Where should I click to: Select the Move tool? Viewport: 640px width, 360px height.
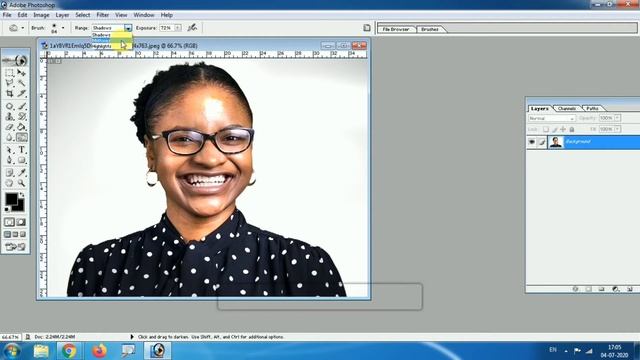tap(22, 73)
